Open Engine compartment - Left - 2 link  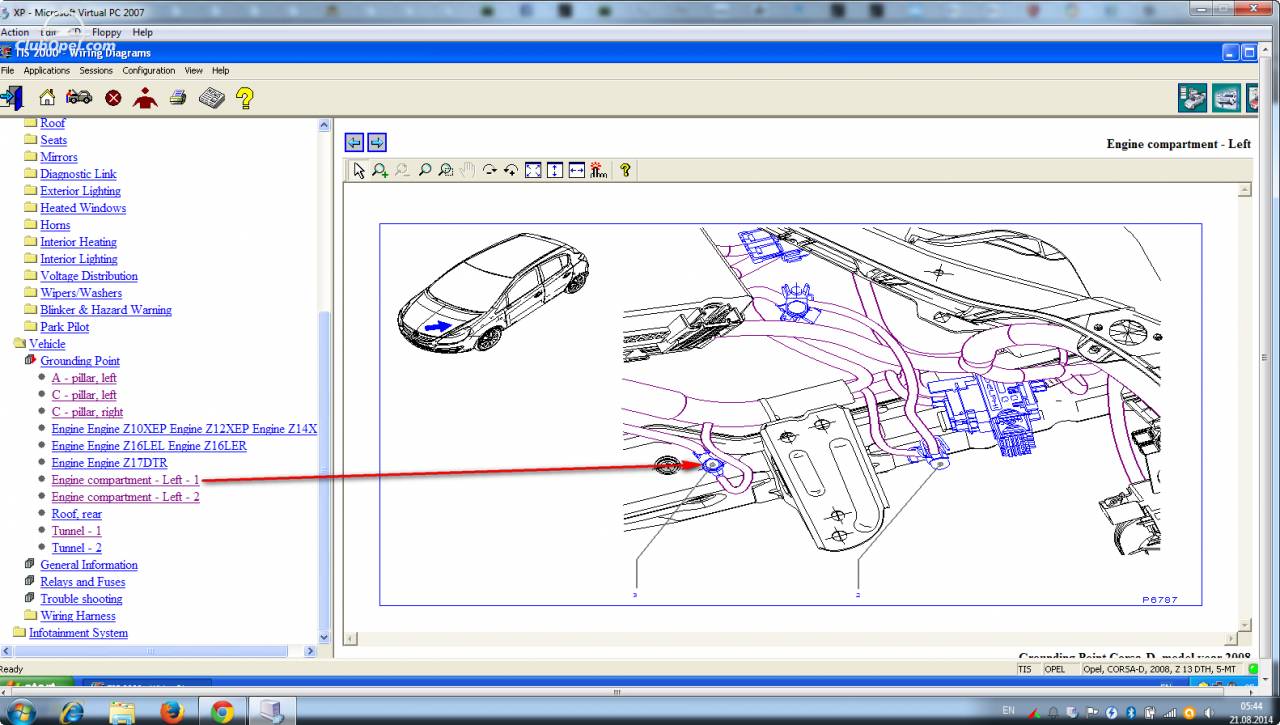125,497
